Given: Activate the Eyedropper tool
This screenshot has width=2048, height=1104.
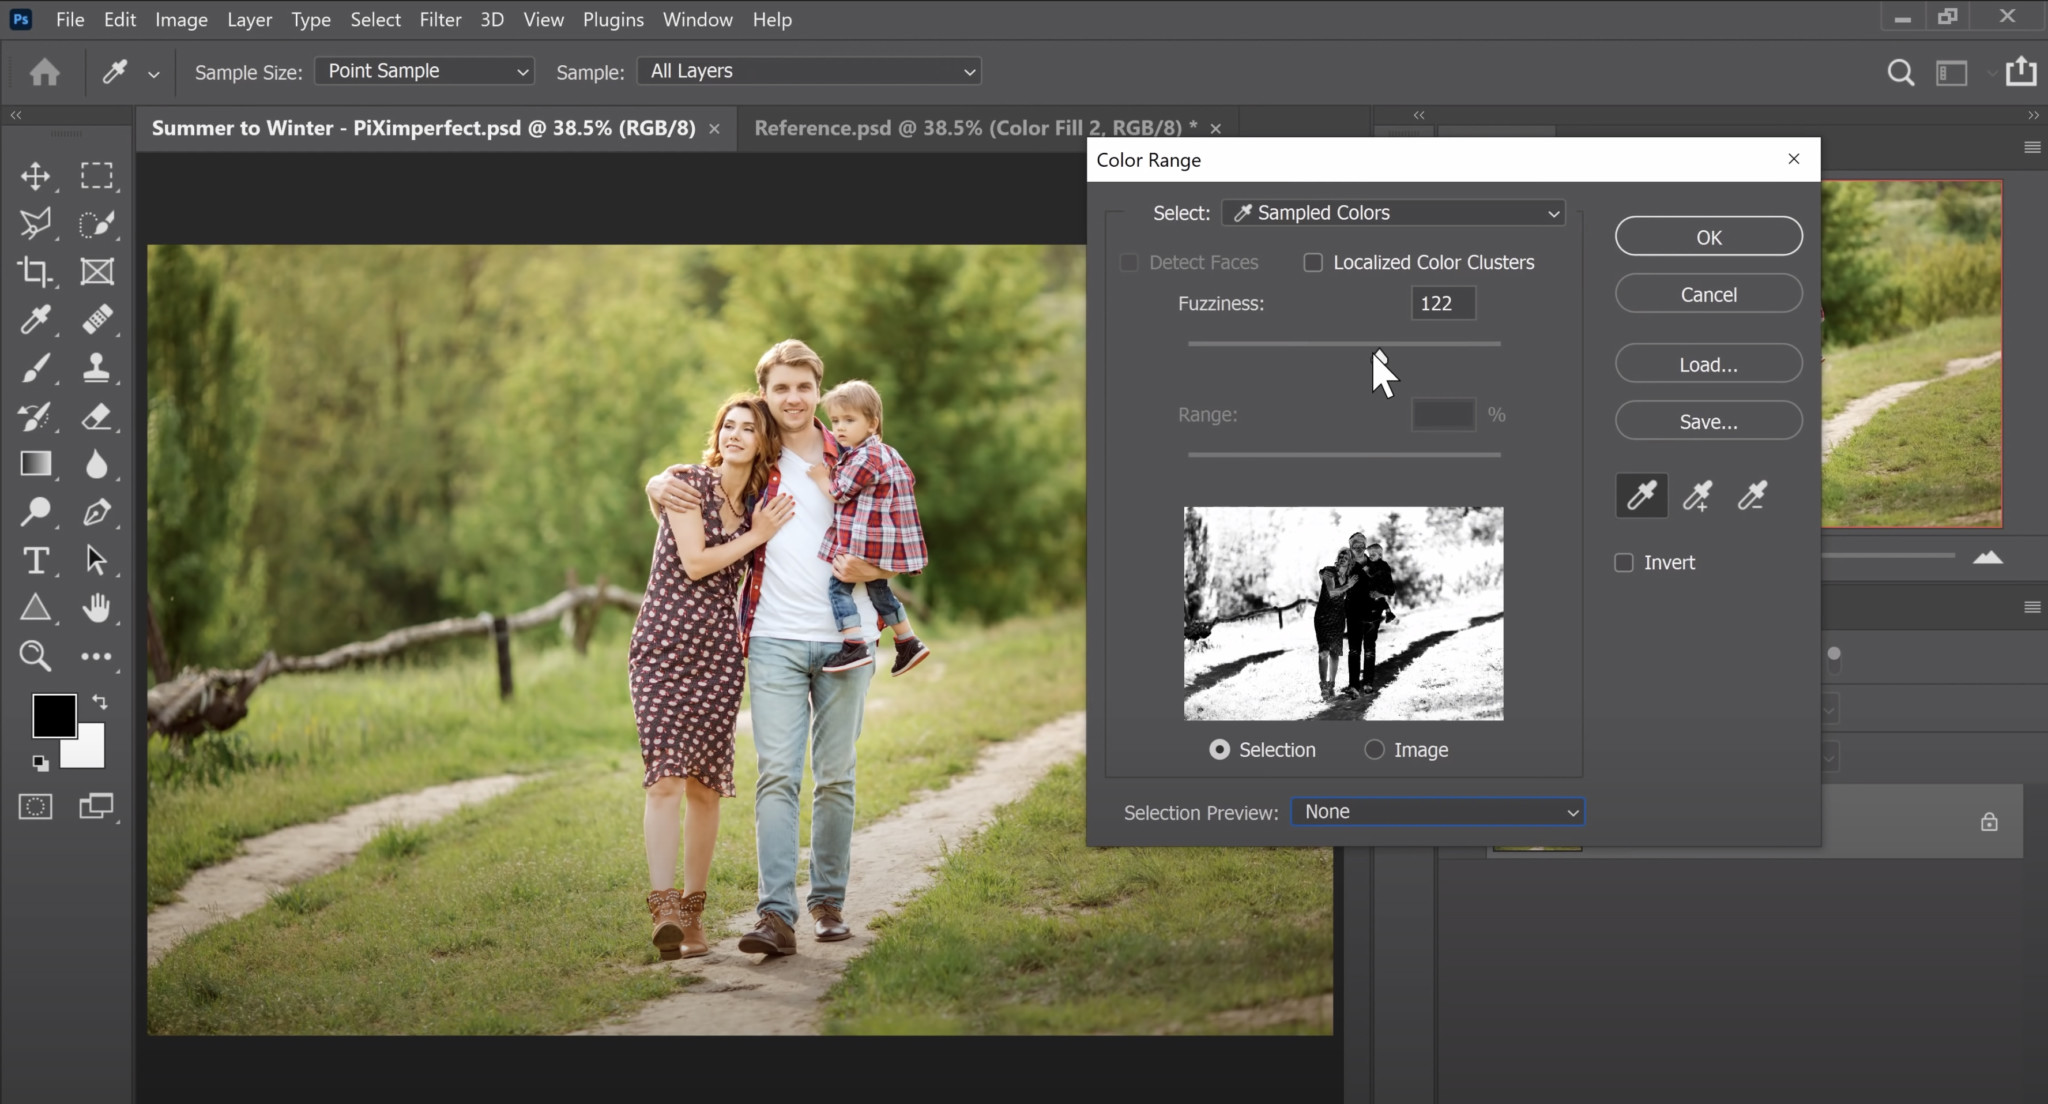Looking at the screenshot, I should 36,319.
